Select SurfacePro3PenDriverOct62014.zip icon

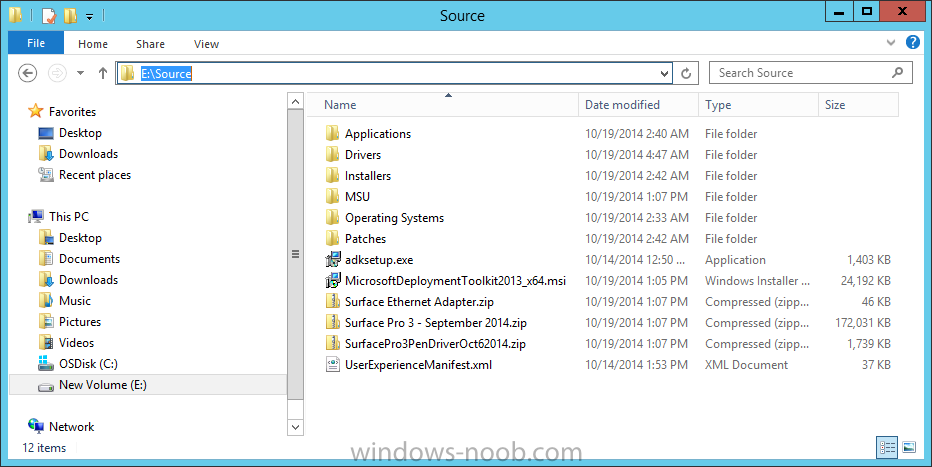pyautogui.click(x=332, y=343)
